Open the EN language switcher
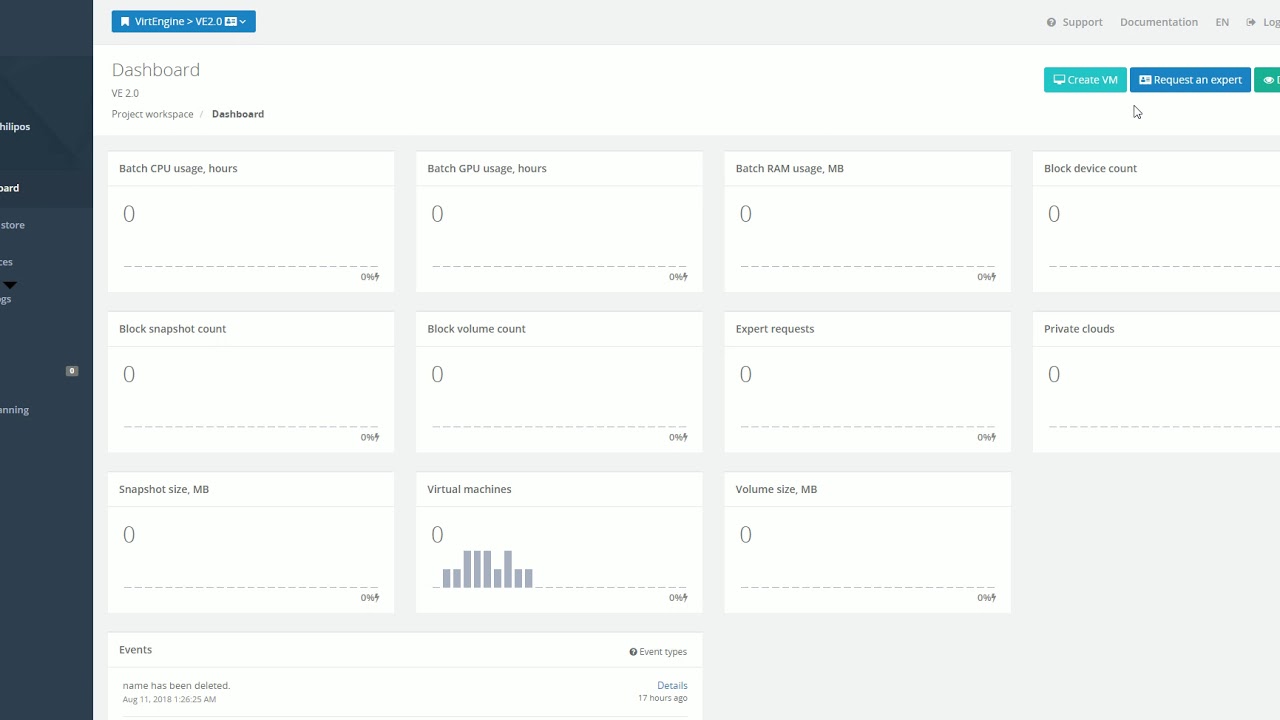The height and width of the screenshot is (720, 1280). [1222, 22]
